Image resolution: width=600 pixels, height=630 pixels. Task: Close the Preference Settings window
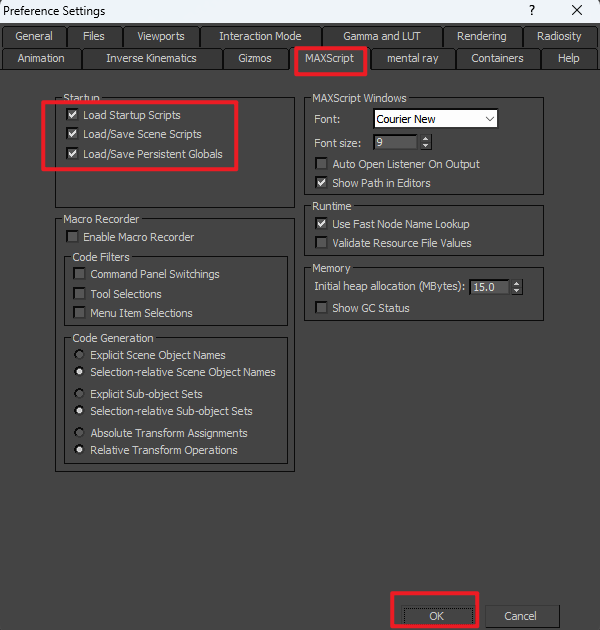click(577, 10)
